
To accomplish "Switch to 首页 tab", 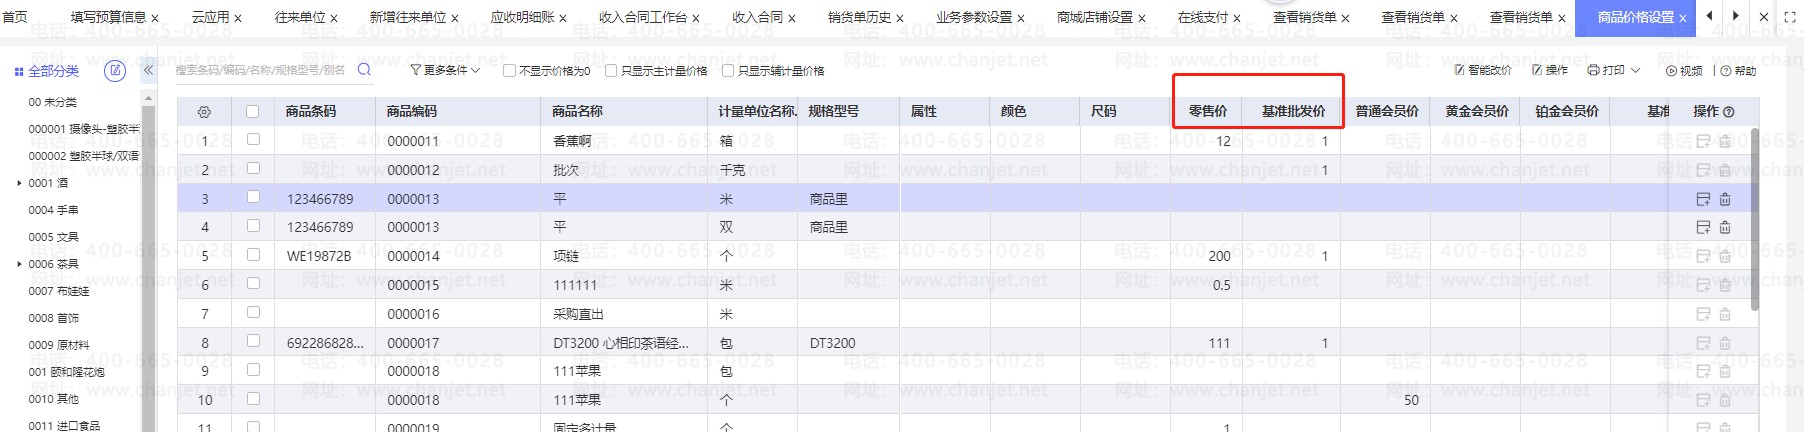I will tap(15, 17).
